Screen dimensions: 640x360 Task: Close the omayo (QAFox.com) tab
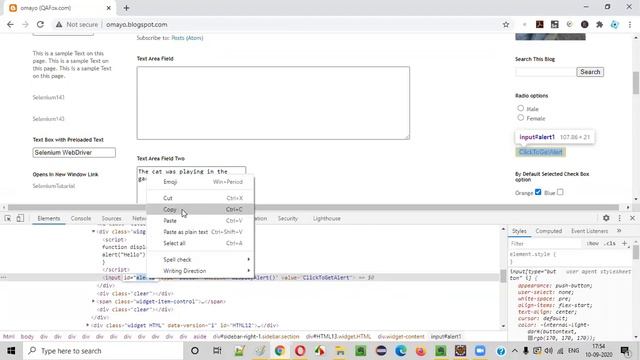tap(108, 8)
